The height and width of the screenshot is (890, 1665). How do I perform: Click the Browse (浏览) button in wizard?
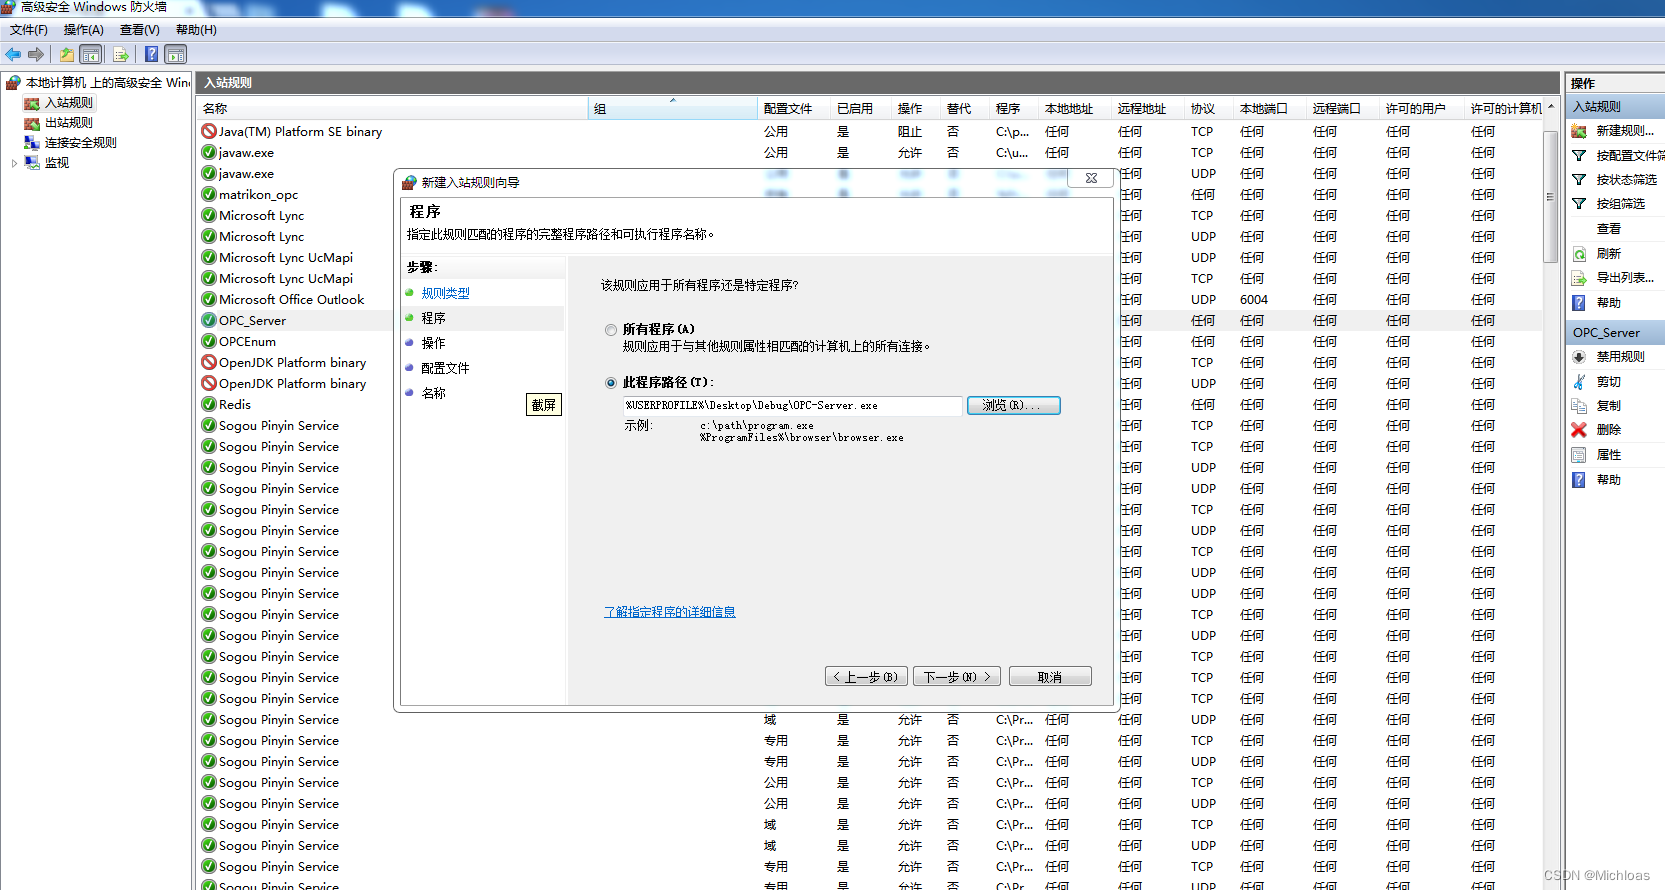click(1013, 405)
